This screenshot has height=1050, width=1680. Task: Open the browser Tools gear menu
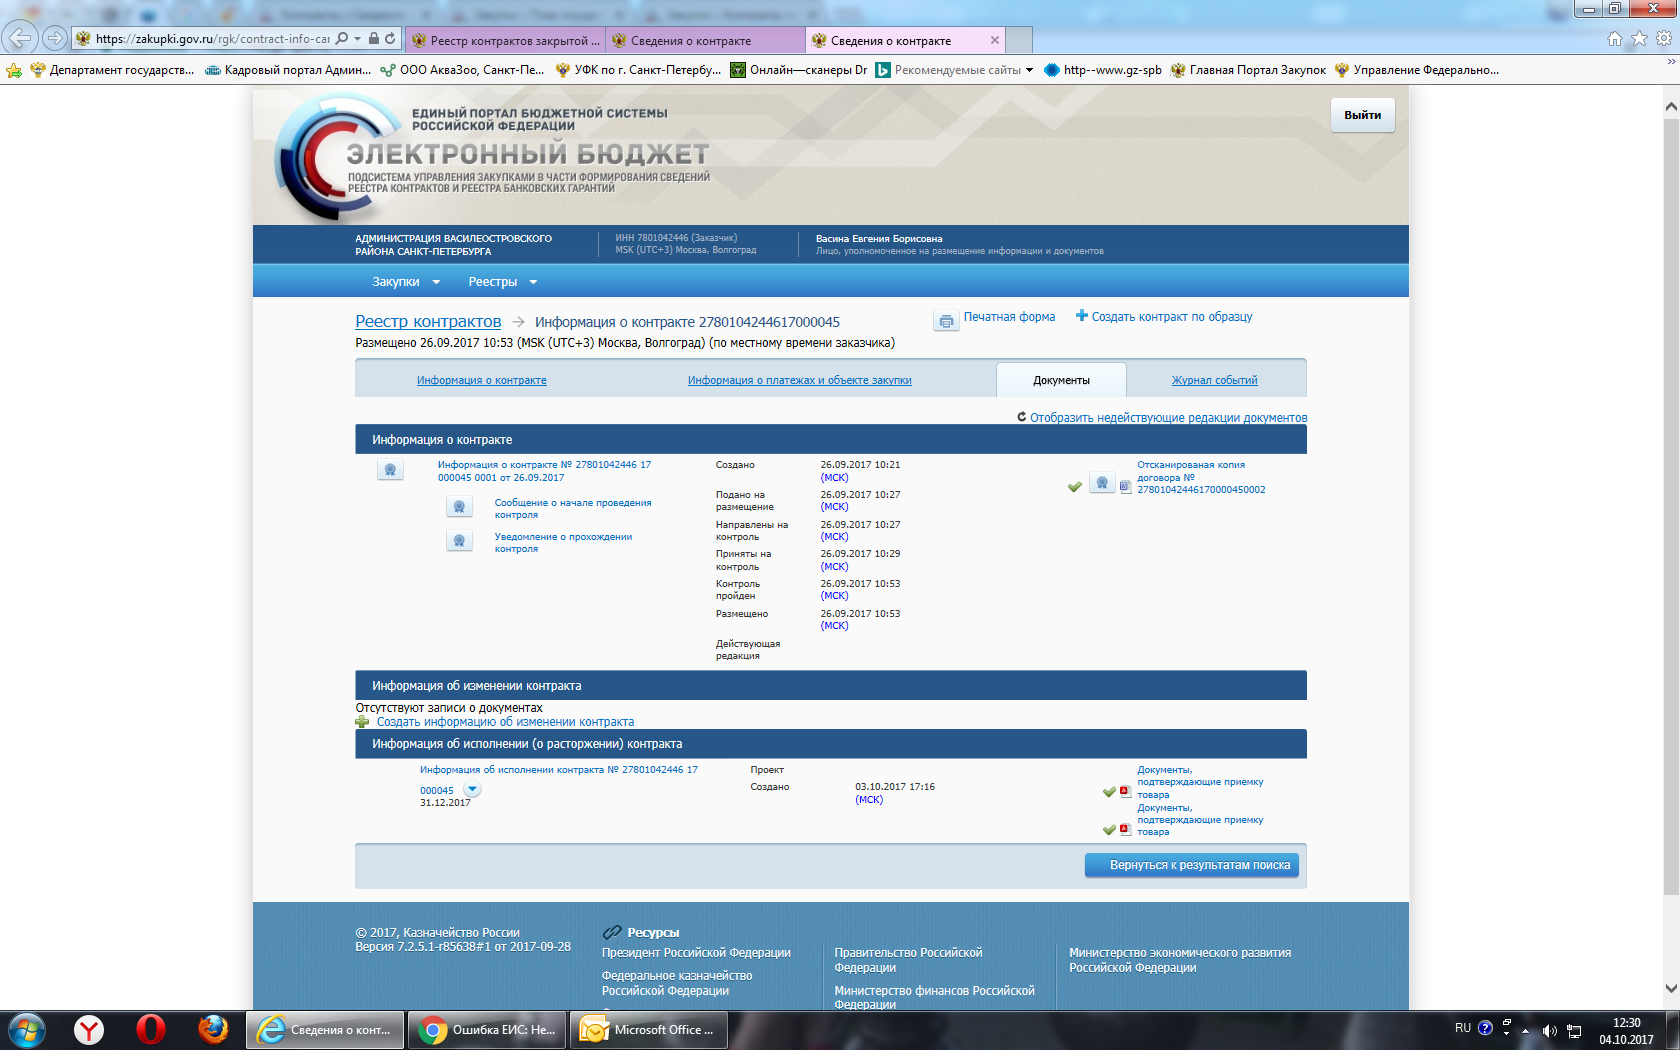(x=1664, y=39)
